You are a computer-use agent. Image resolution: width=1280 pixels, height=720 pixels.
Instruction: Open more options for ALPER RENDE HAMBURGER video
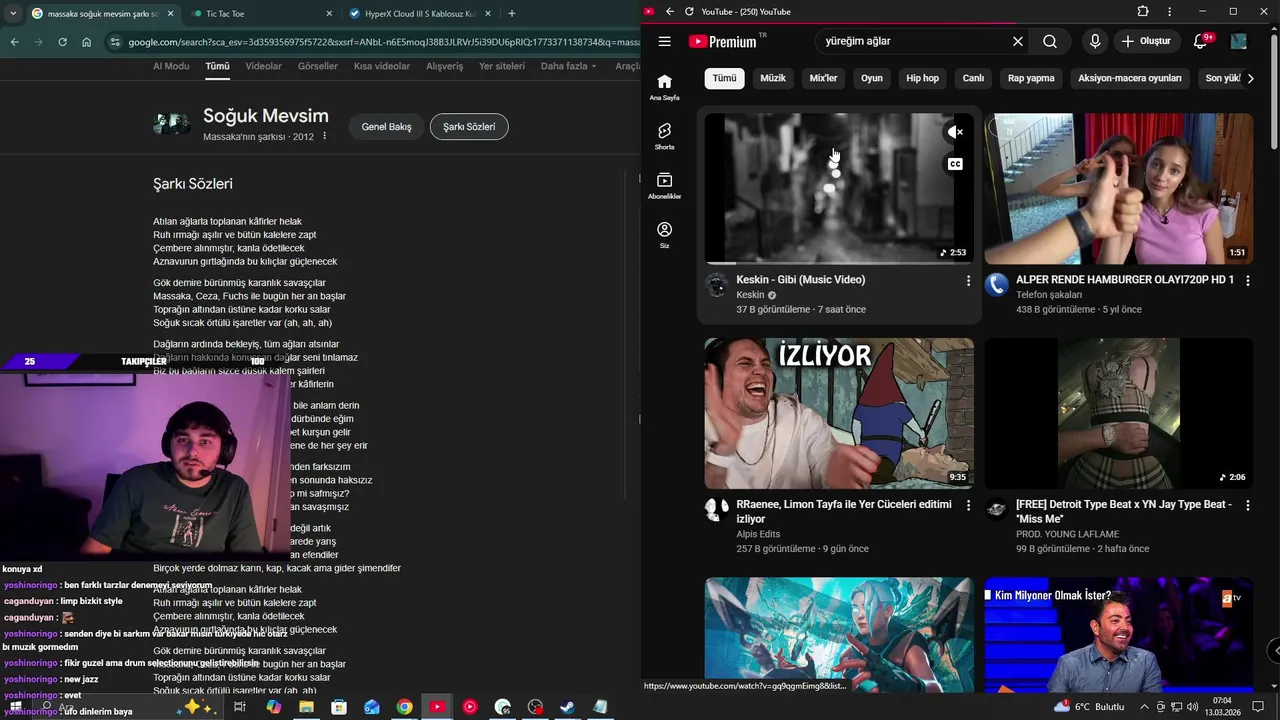[1247, 281]
